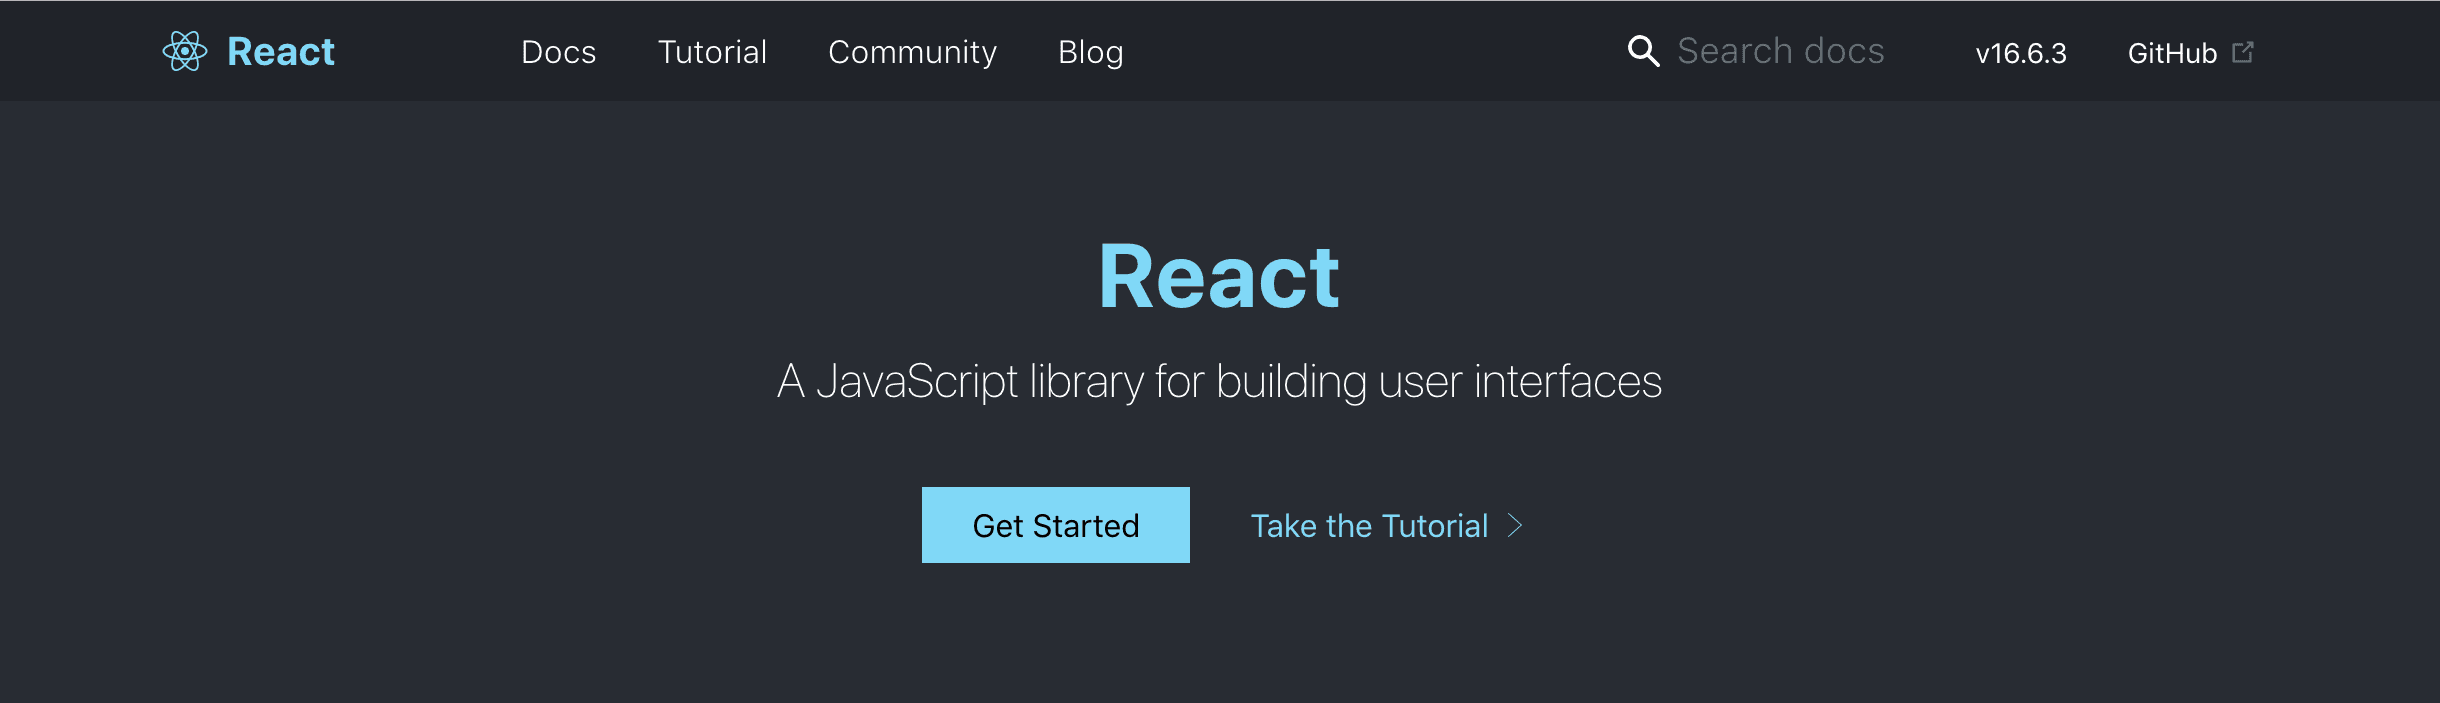2440x703 pixels.
Task: Open the v16.6.3 versions link
Action: coord(2020,53)
